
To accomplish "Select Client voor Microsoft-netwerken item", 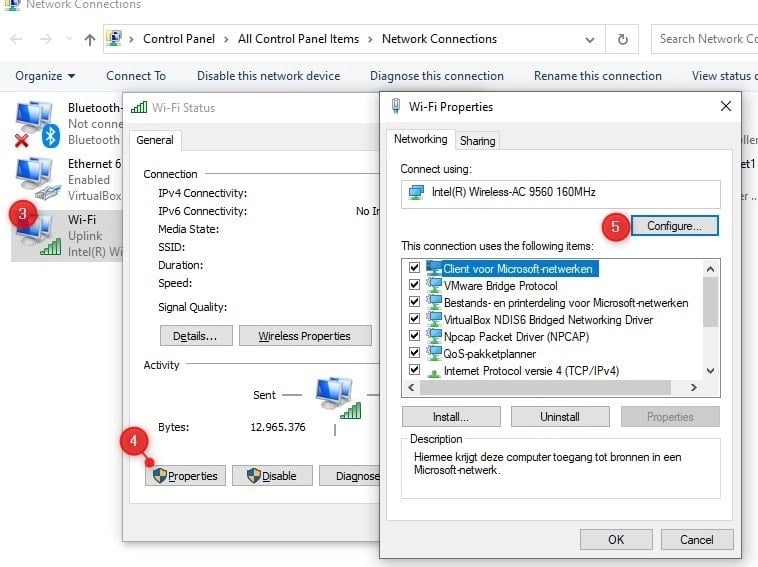I will pyautogui.click(x=518, y=269).
